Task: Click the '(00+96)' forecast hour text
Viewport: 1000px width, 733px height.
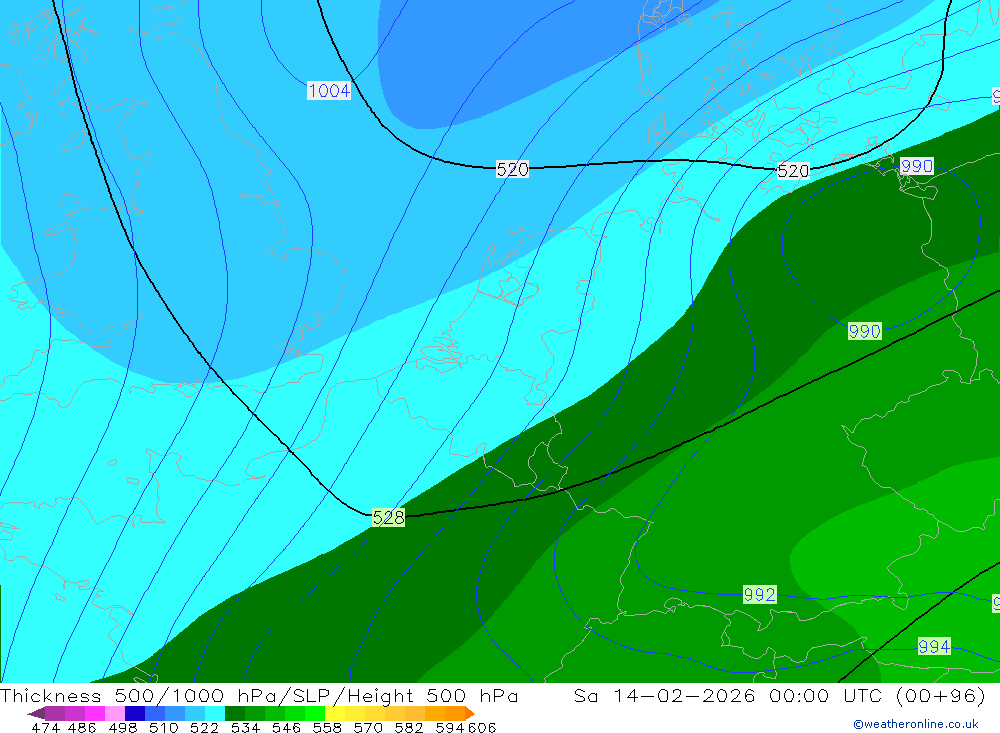Action: tap(940, 695)
